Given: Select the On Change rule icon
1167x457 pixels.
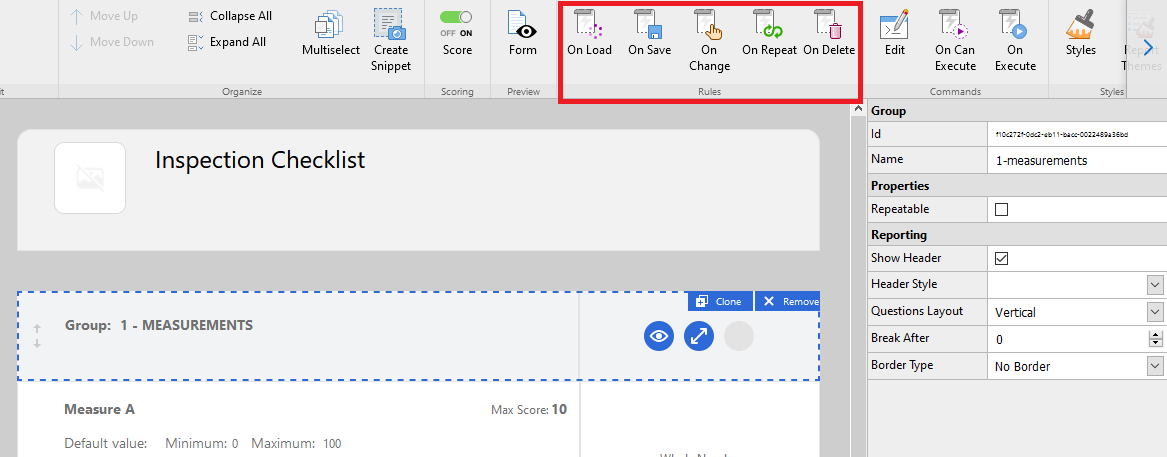Looking at the screenshot, I should [x=709, y=25].
